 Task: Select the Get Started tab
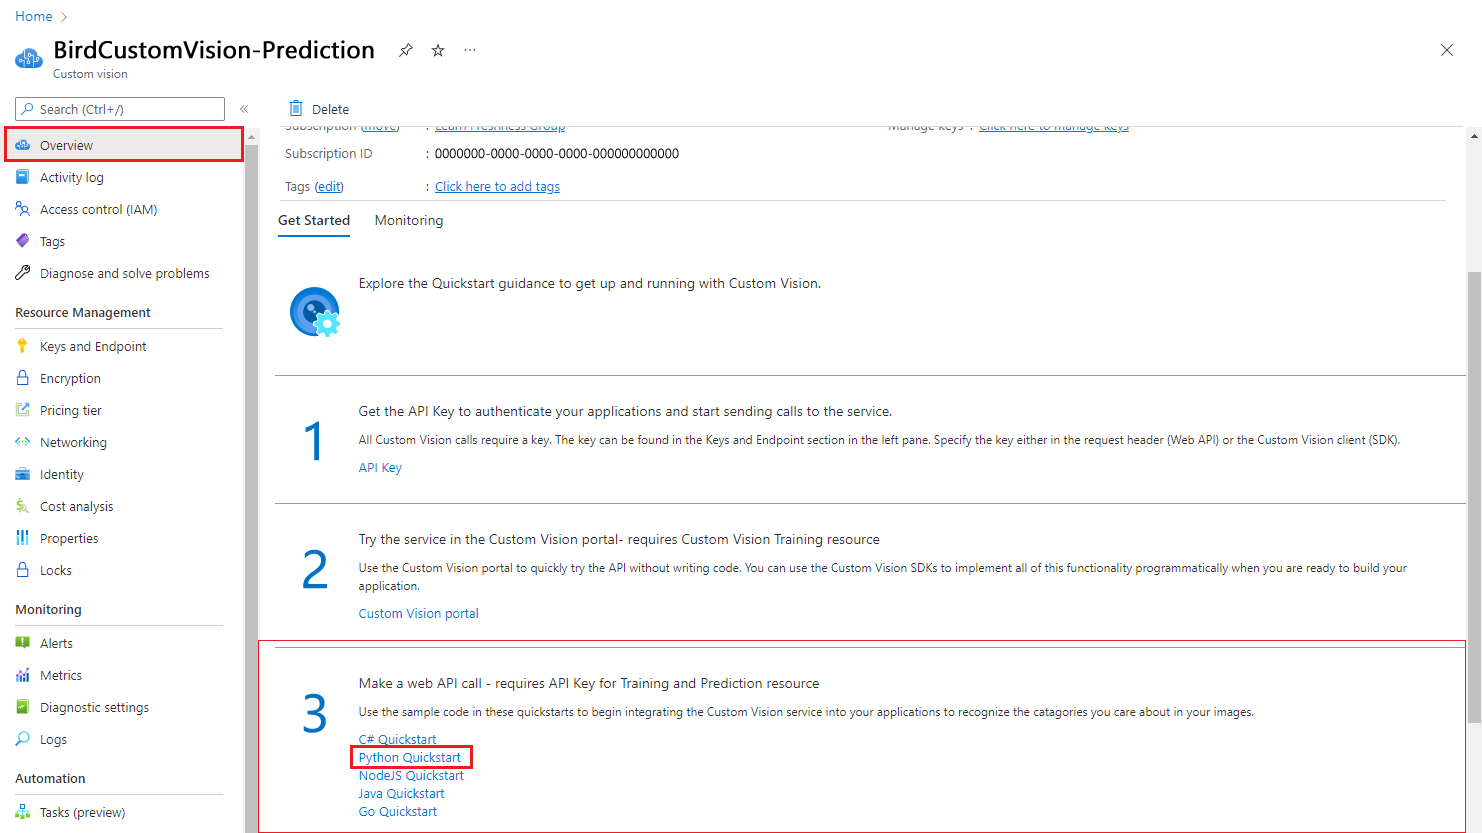314,220
